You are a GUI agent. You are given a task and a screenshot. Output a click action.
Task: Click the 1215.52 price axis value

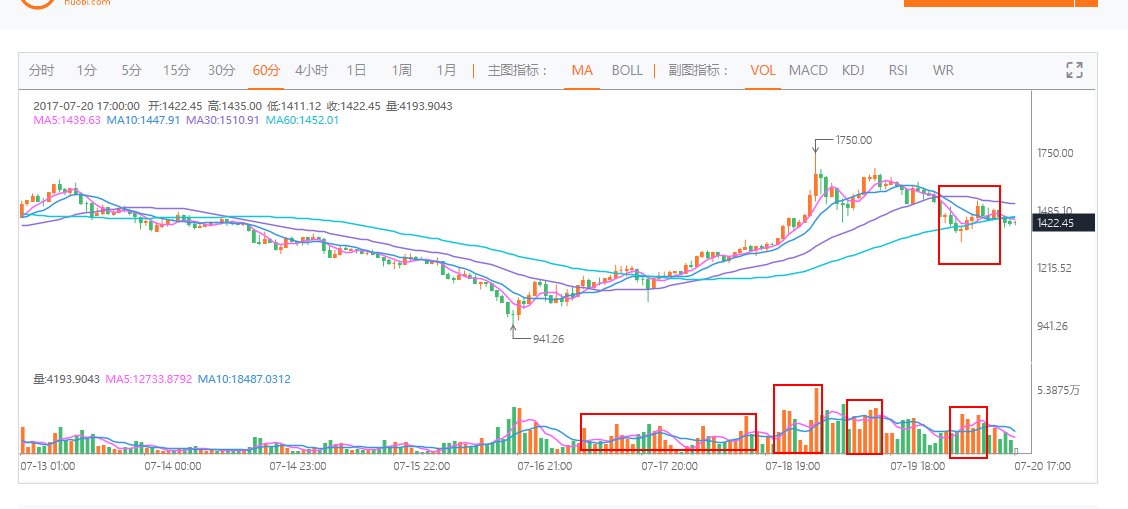(x=1055, y=267)
